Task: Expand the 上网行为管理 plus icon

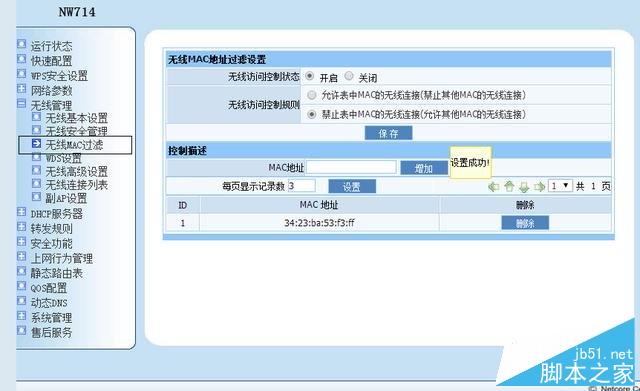Action: click(22, 256)
